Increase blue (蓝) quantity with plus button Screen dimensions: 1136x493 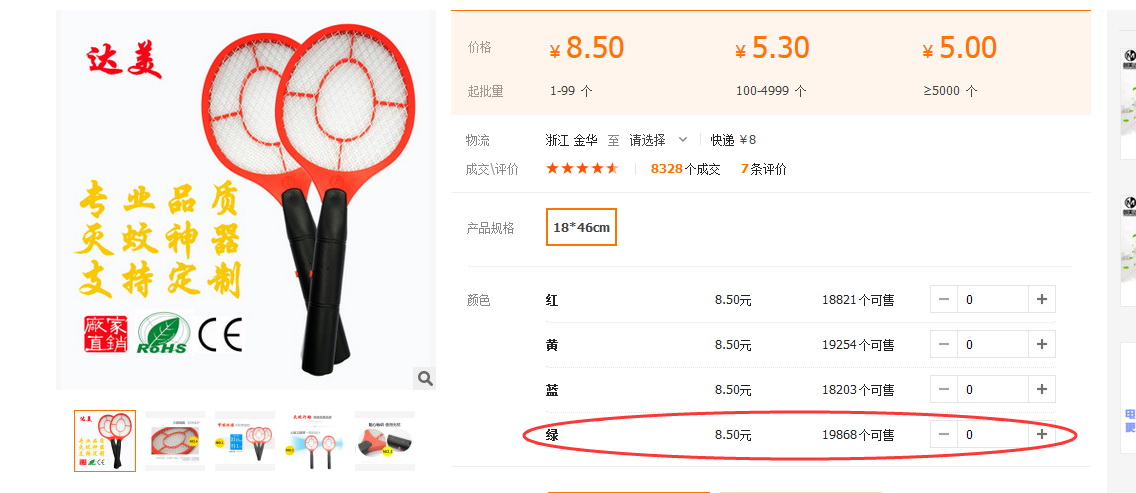(x=1042, y=389)
